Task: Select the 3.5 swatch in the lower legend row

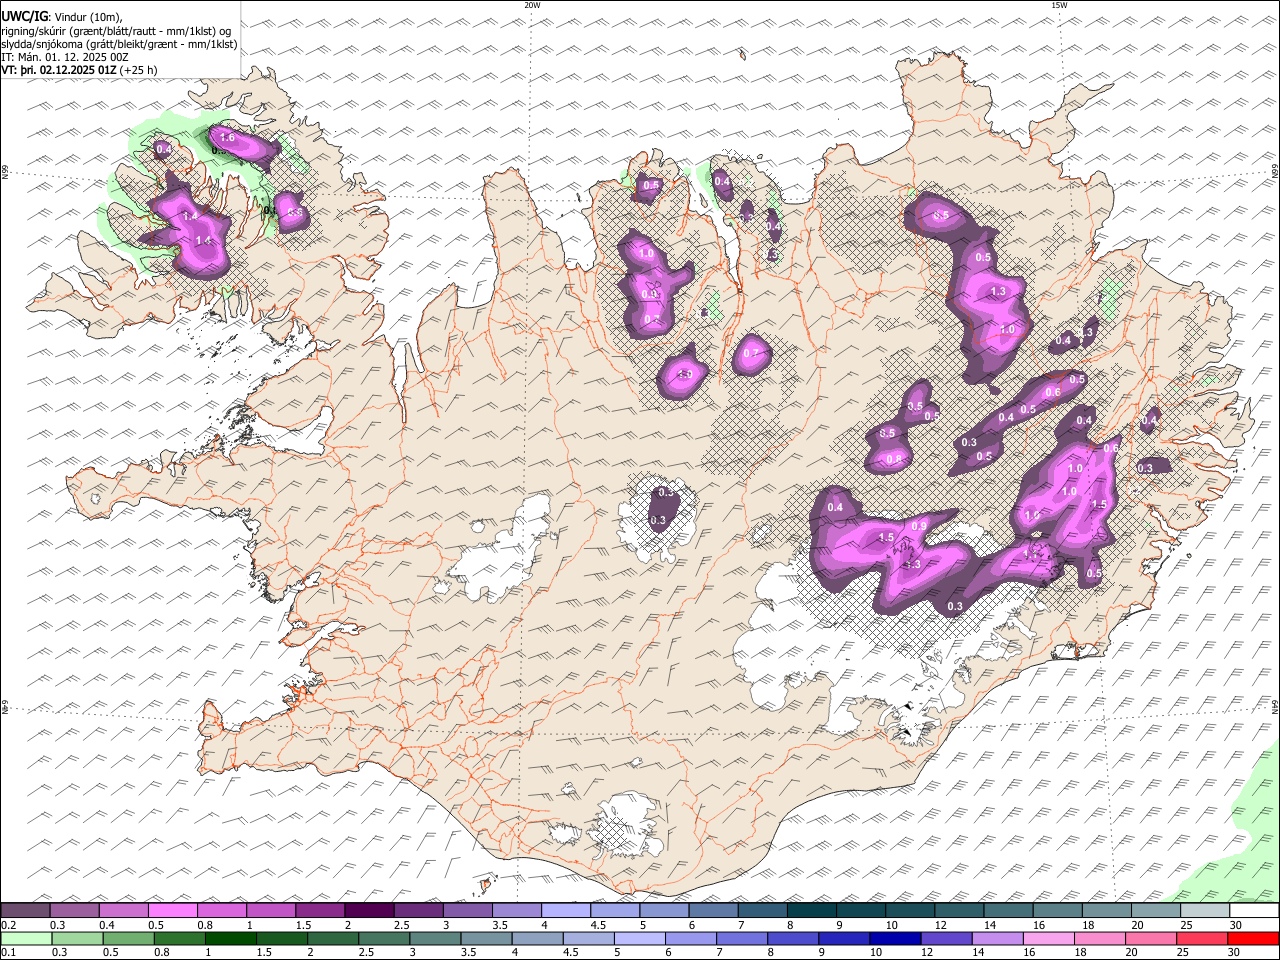Action: (x=486, y=939)
